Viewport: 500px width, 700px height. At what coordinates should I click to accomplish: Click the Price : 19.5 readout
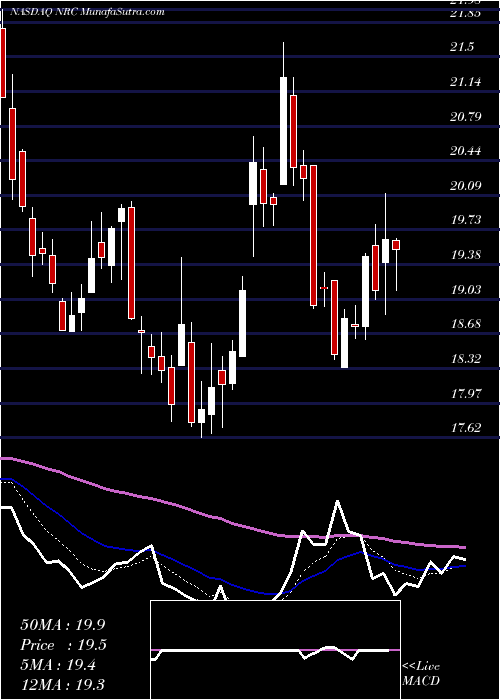click(64, 645)
